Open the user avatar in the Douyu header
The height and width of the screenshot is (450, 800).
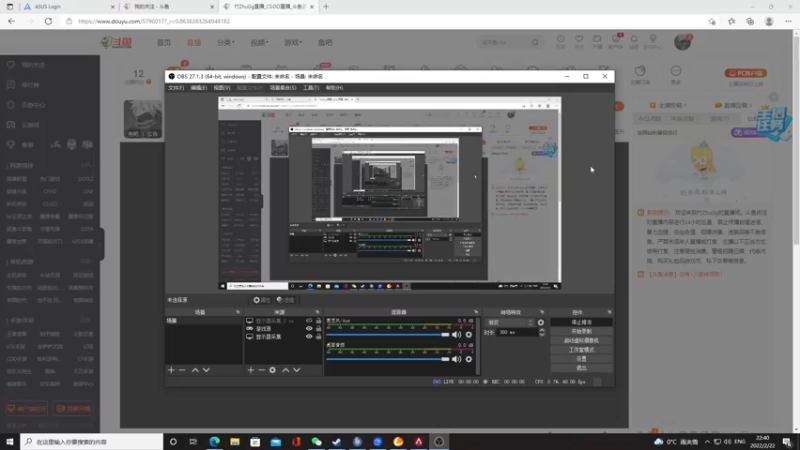coord(682,42)
